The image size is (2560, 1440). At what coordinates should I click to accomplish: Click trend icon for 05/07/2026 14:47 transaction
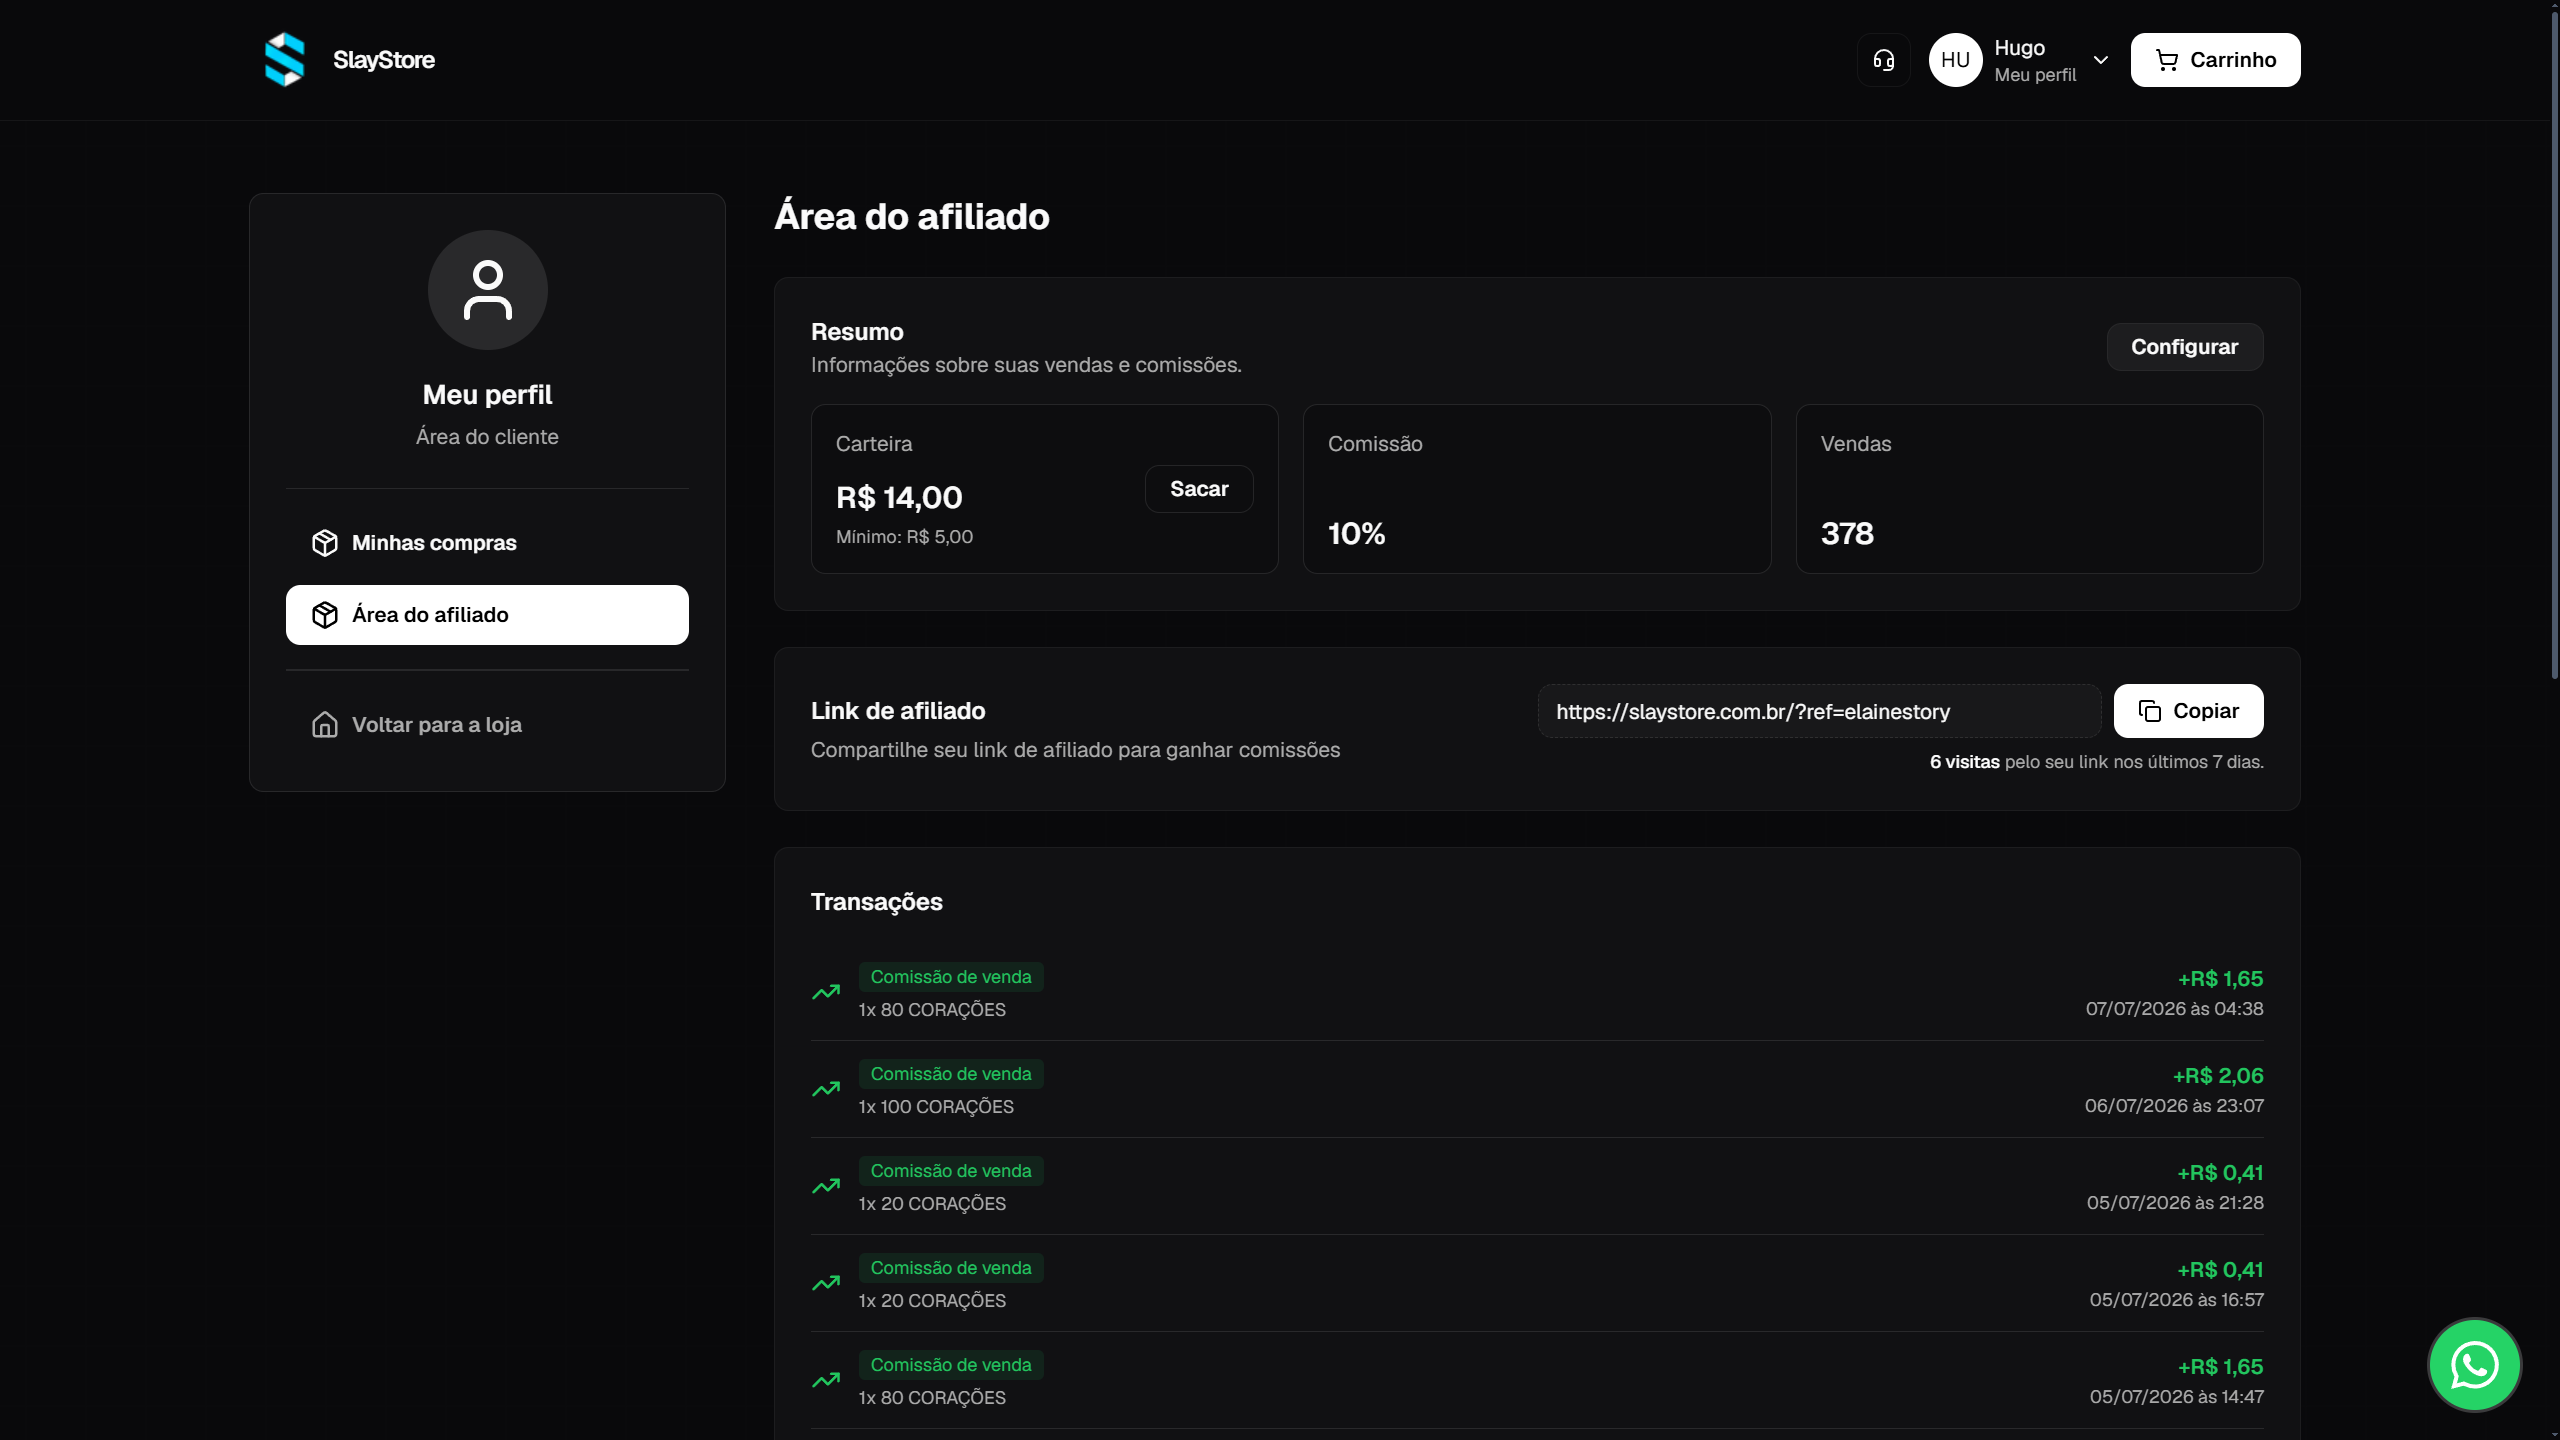(x=826, y=1380)
